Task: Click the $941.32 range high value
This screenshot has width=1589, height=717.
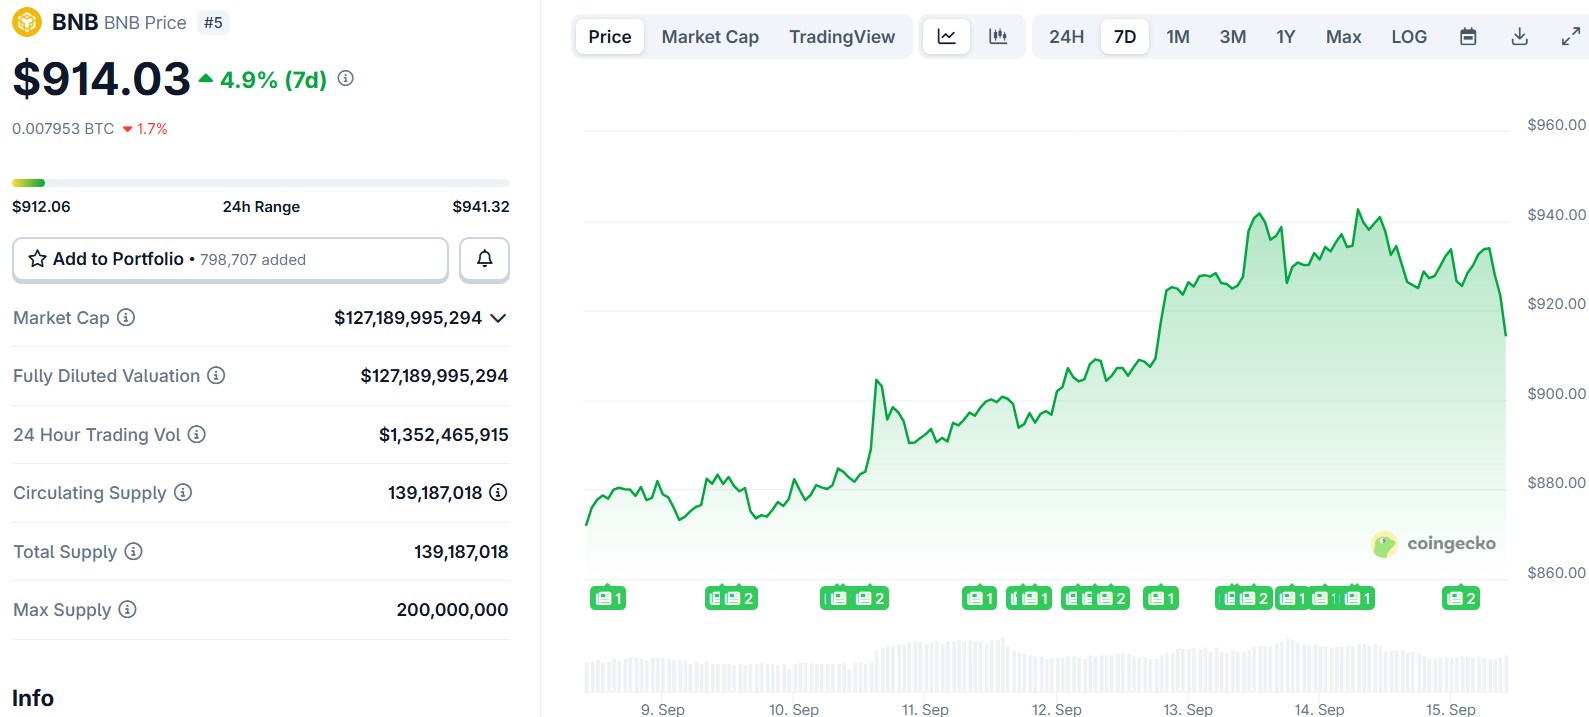Action: click(x=481, y=207)
